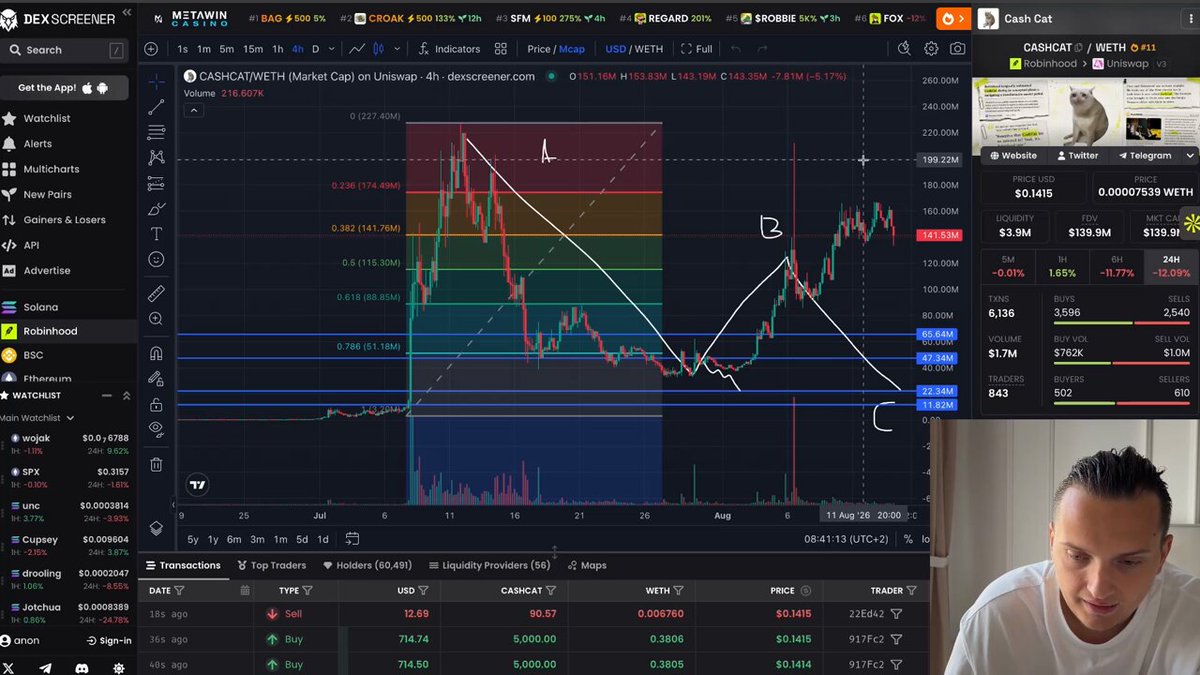
Task: Select the trend line drawing tool
Action: (x=156, y=107)
